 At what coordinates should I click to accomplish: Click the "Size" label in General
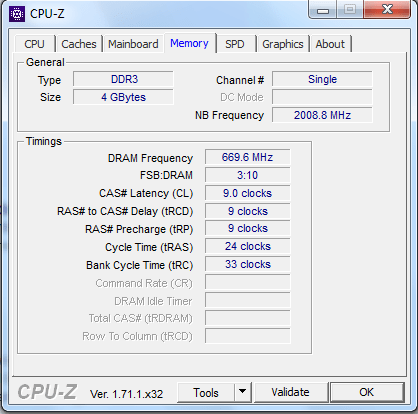[x=50, y=97]
